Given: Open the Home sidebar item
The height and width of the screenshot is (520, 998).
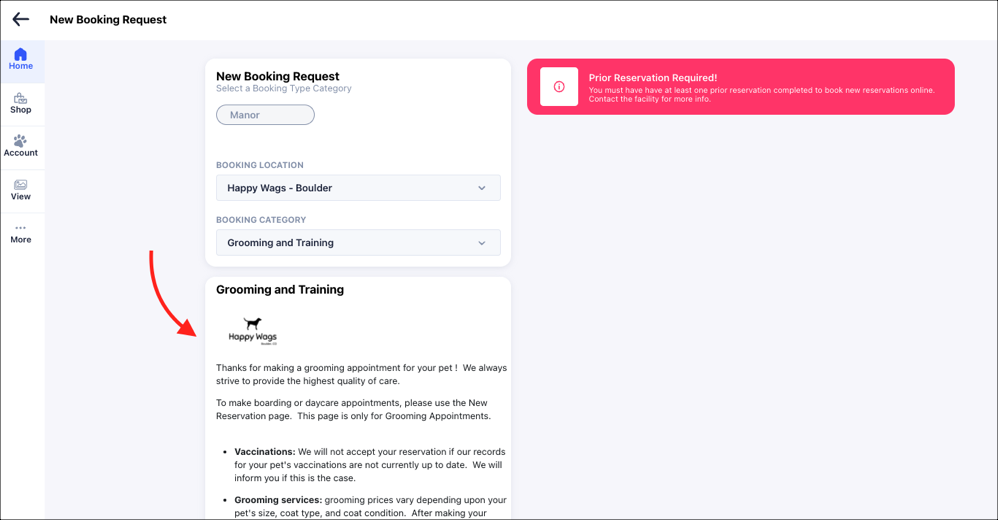Looking at the screenshot, I should pos(21,60).
